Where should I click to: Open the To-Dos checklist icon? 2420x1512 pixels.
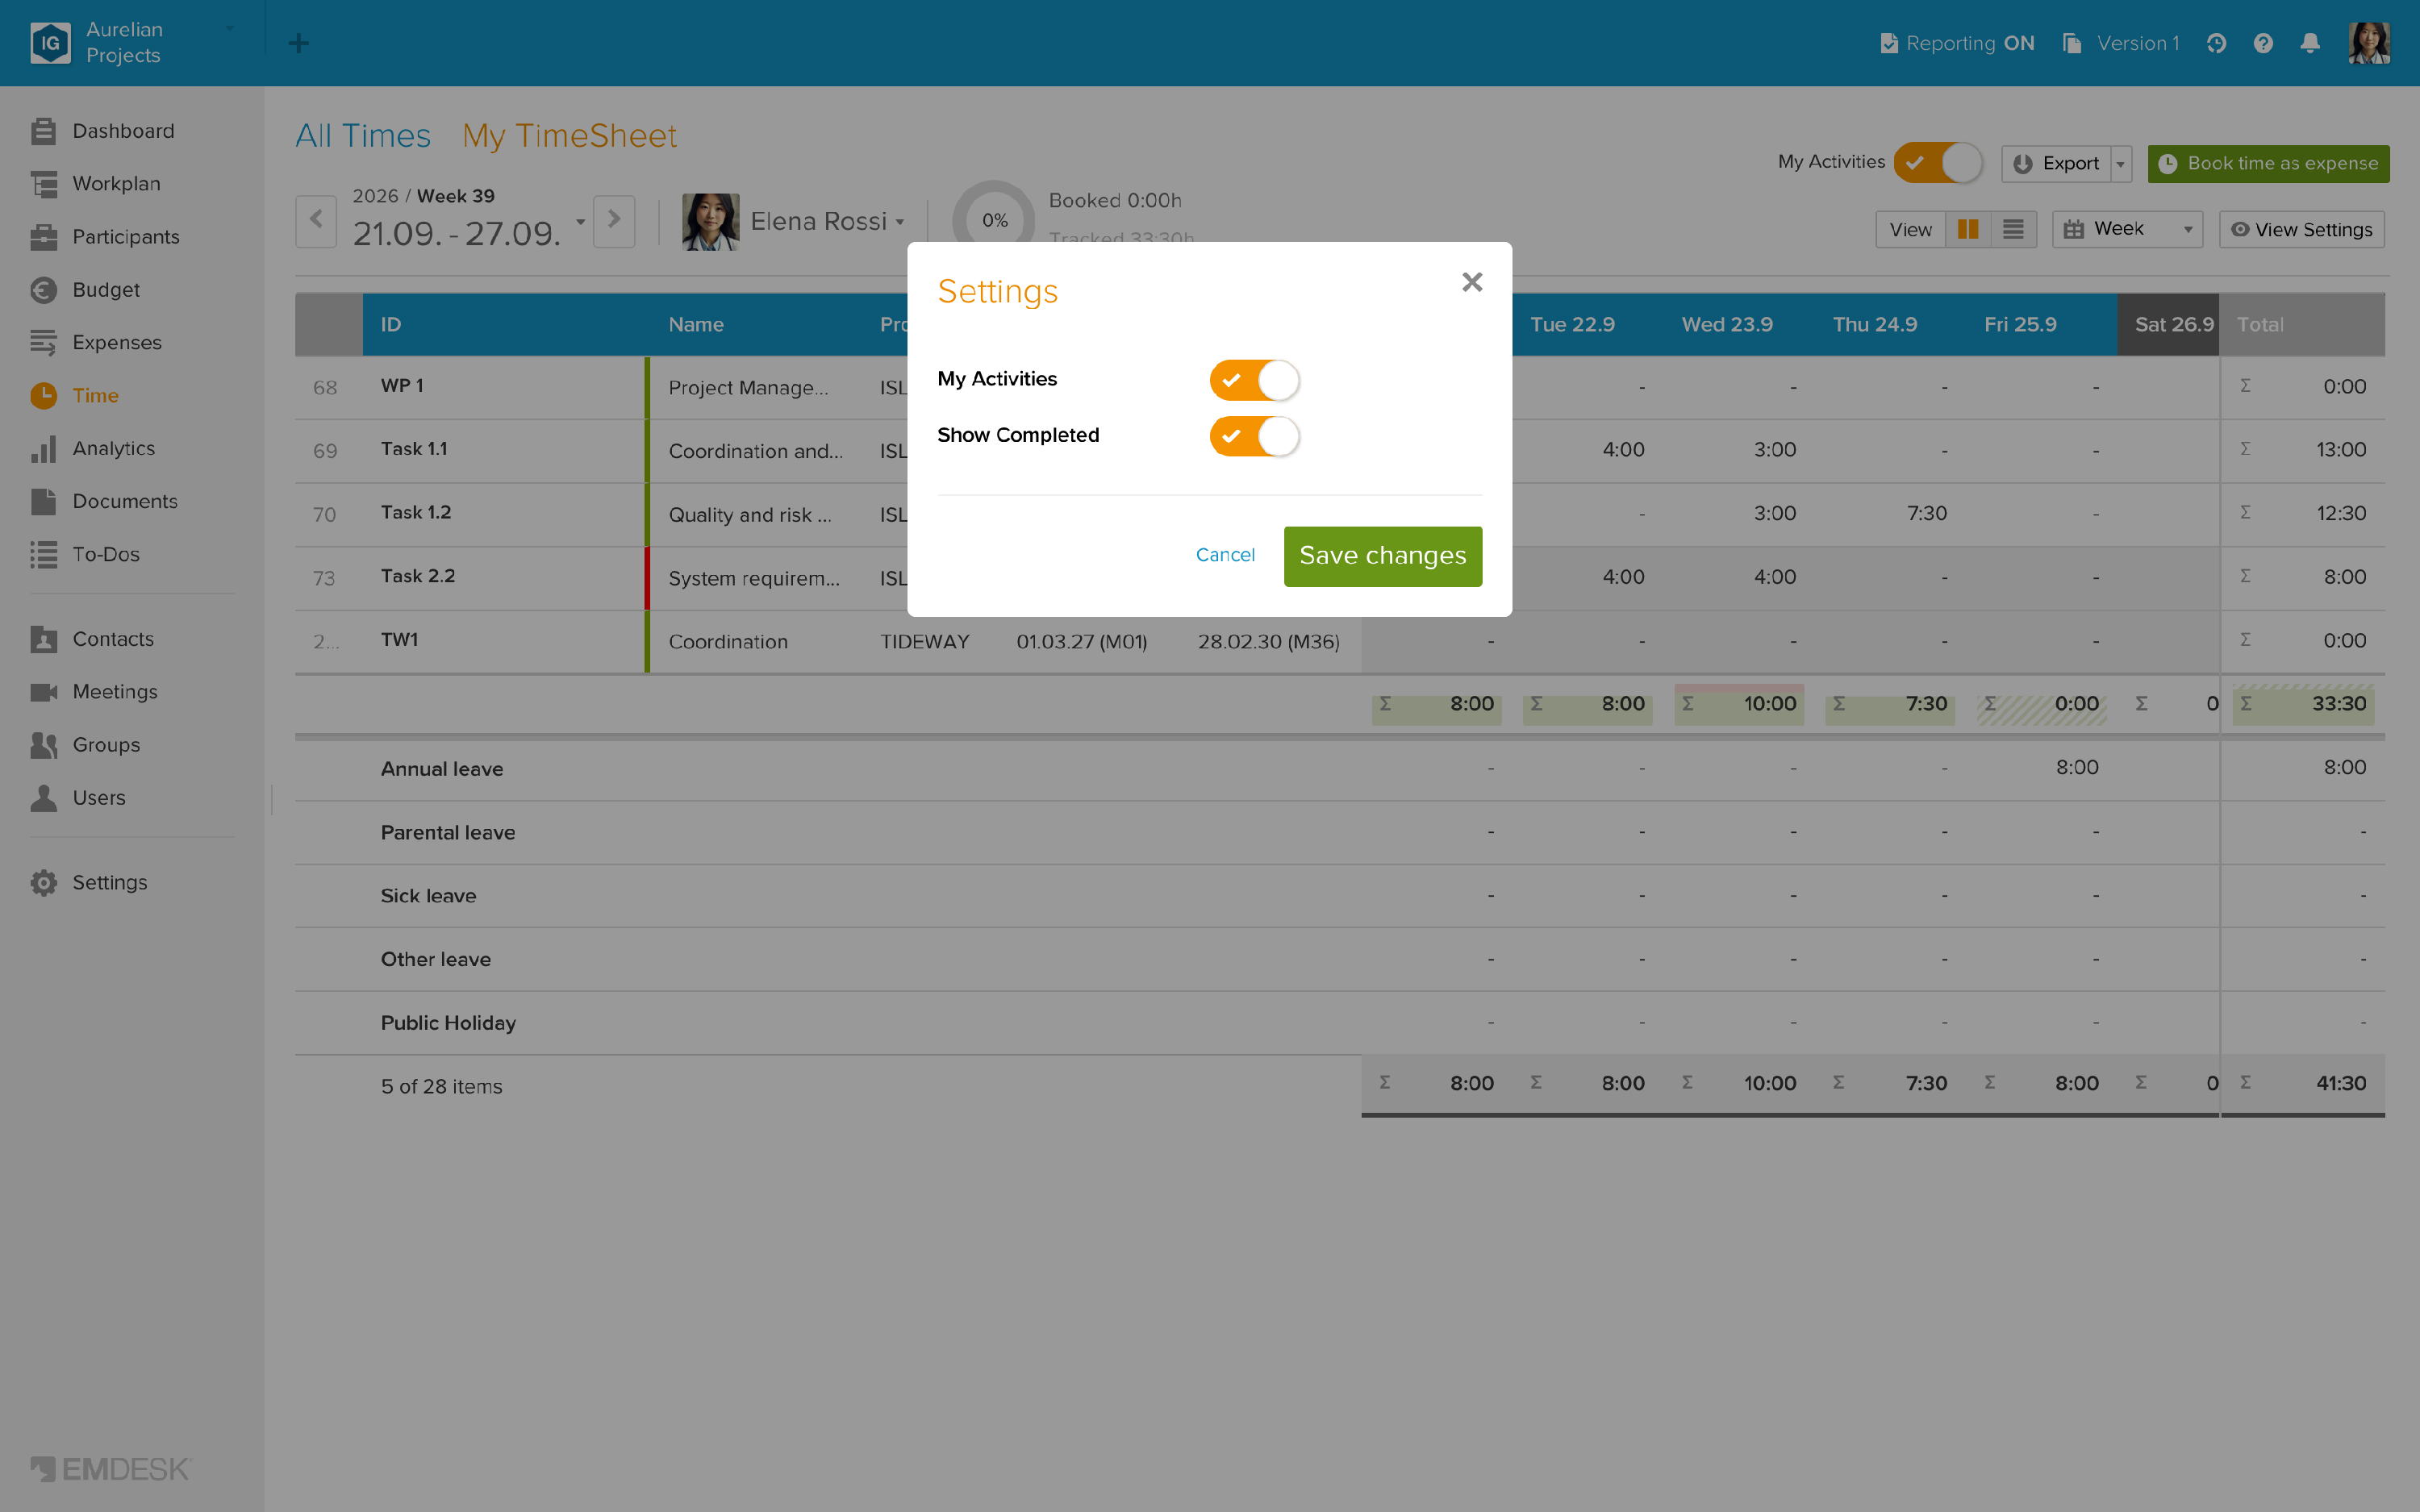[x=43, y=554]
